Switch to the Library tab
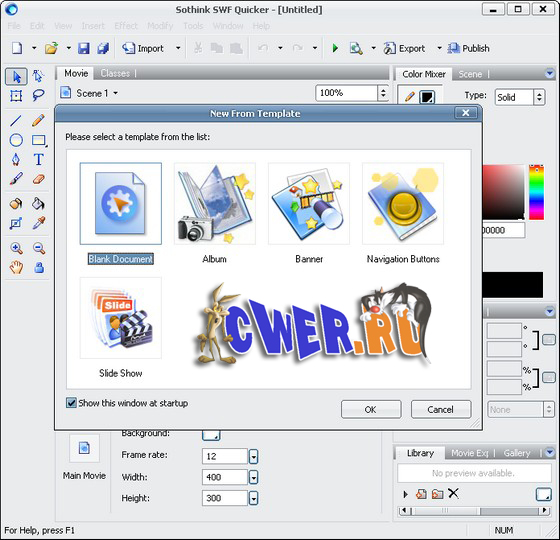 420,453
